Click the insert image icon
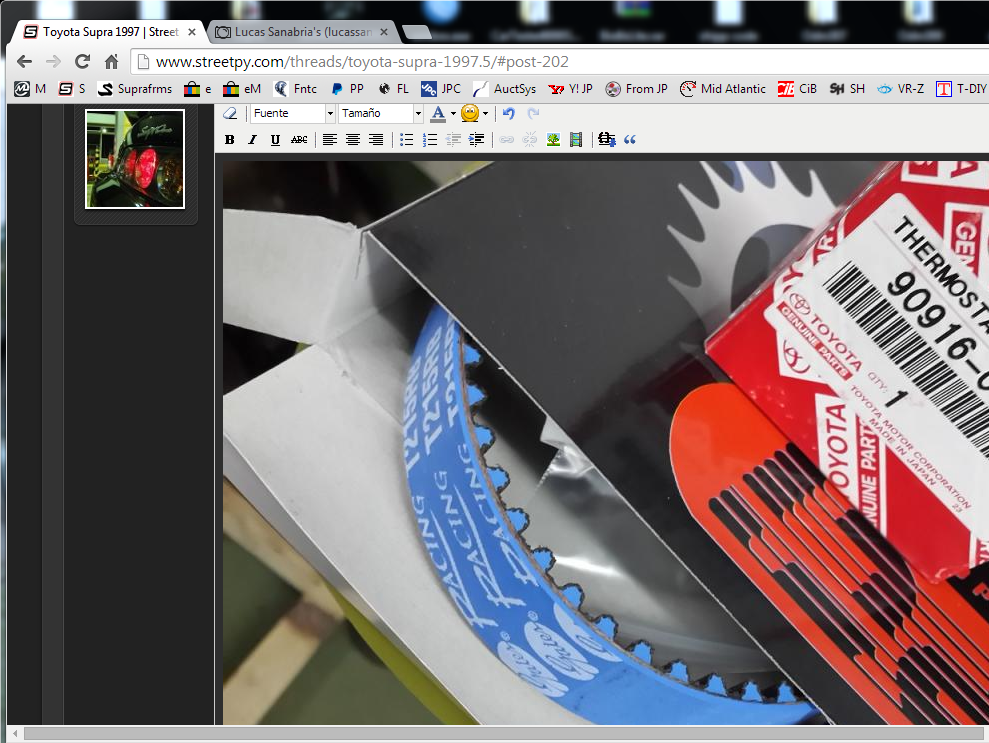Viewport: 989px width, 743px height. (x=553, y=140)
